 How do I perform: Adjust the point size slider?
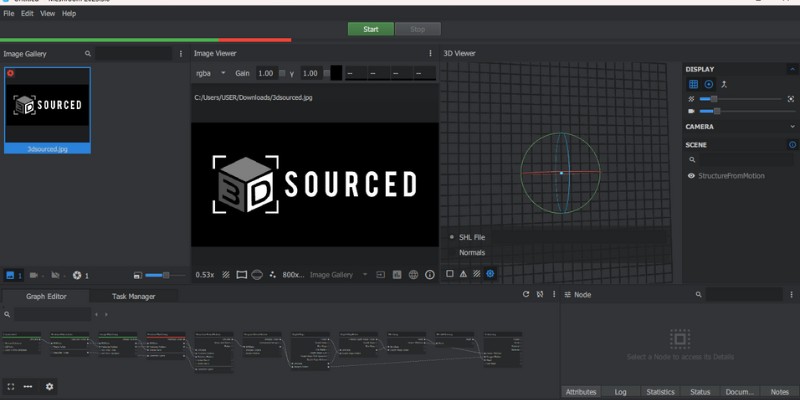[x=740, y=99]
